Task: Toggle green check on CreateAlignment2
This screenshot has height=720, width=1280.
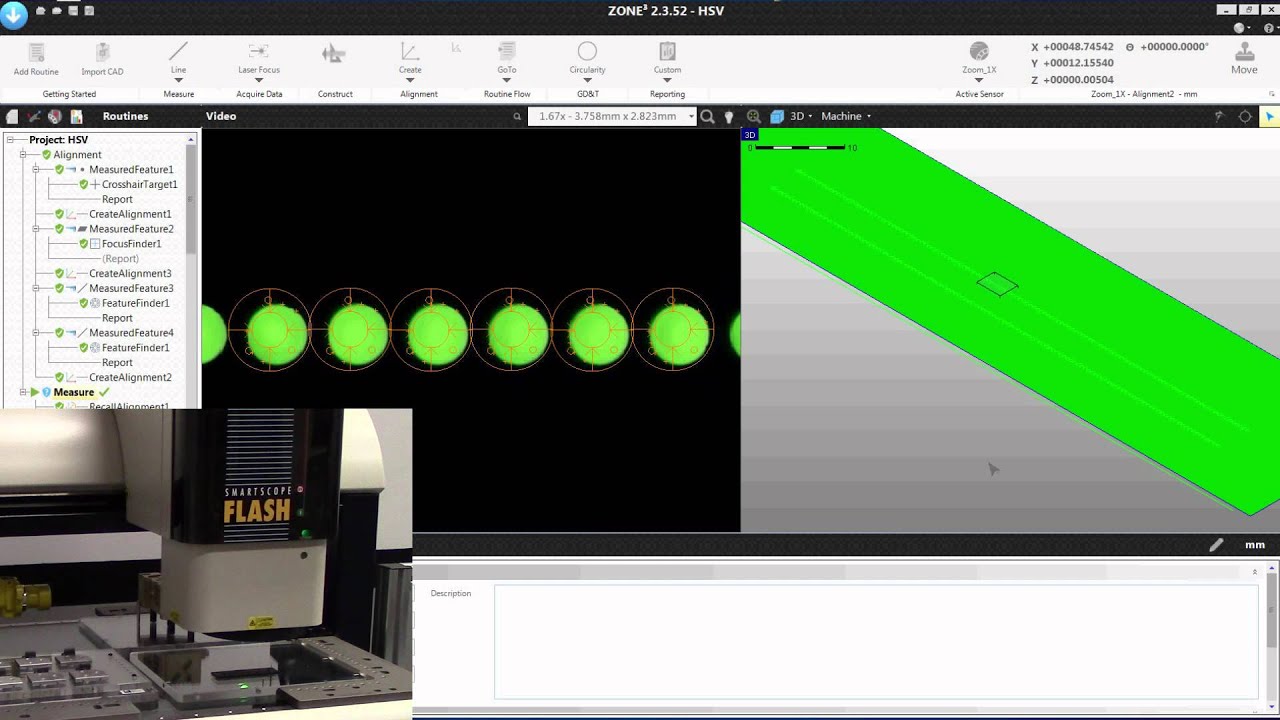Action: tap(59, 377)
